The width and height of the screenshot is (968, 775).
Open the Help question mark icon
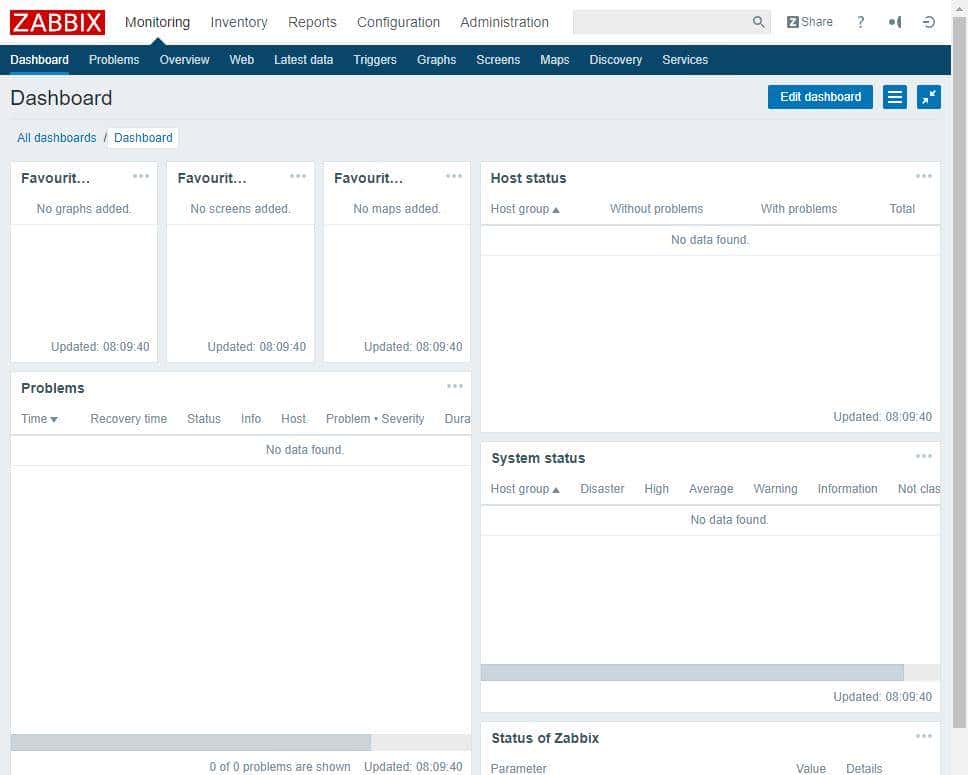coord(860,22)
